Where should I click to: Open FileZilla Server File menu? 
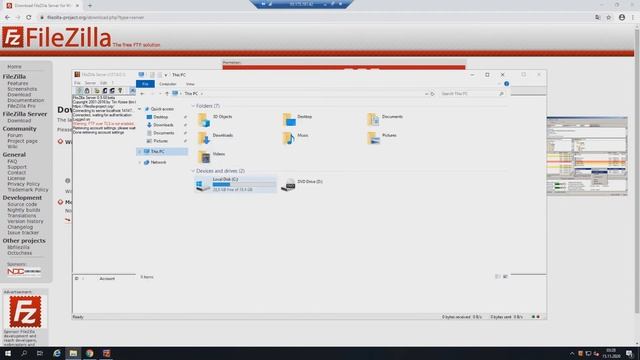pos(77,83)
